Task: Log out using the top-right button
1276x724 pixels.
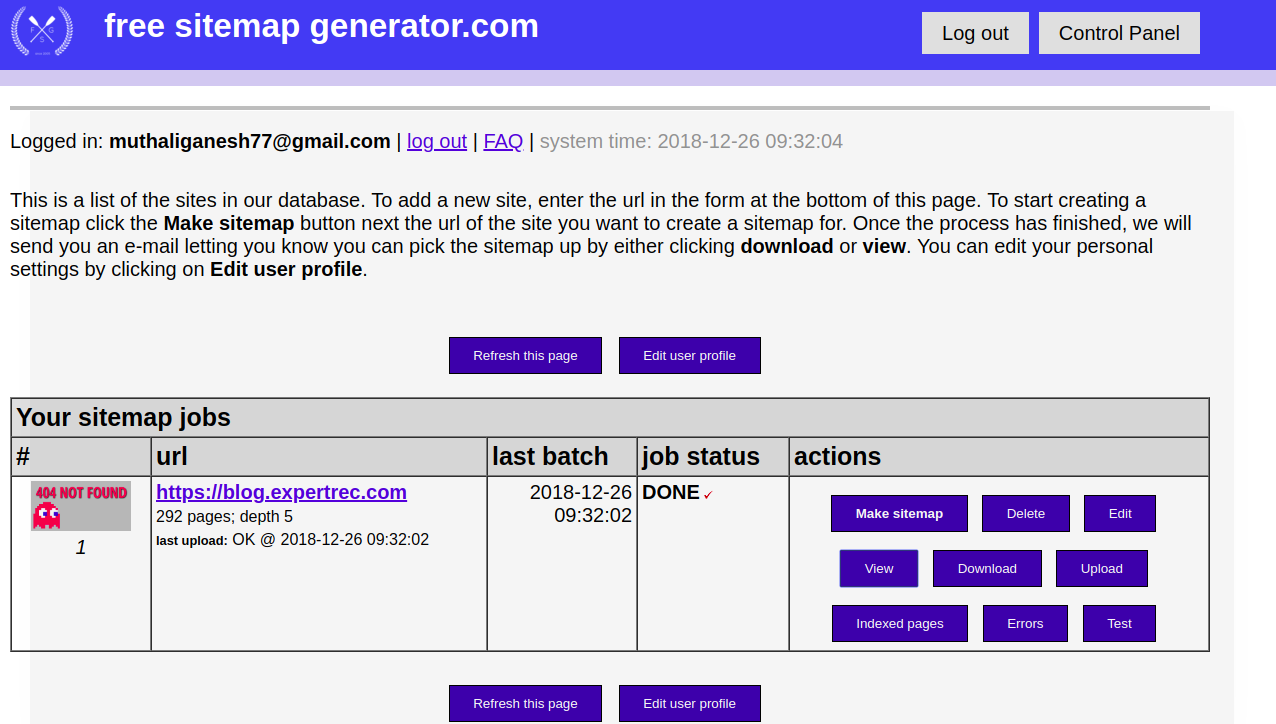Action: [x=975, y=33]
